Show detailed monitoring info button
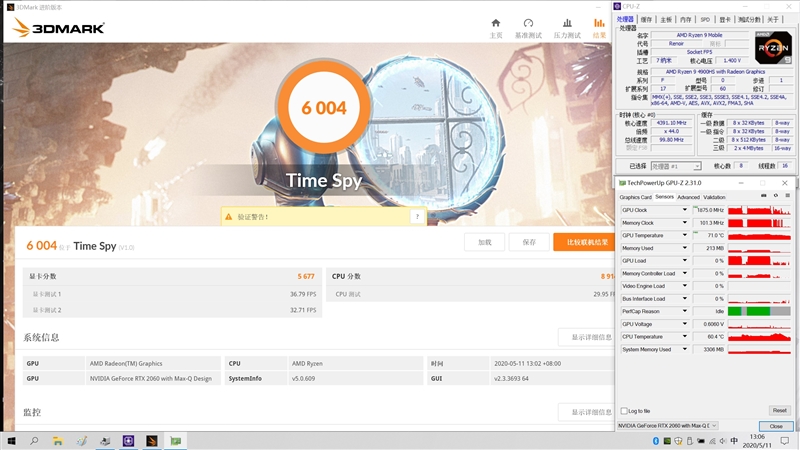800x450 pixels. pos(587,412)
